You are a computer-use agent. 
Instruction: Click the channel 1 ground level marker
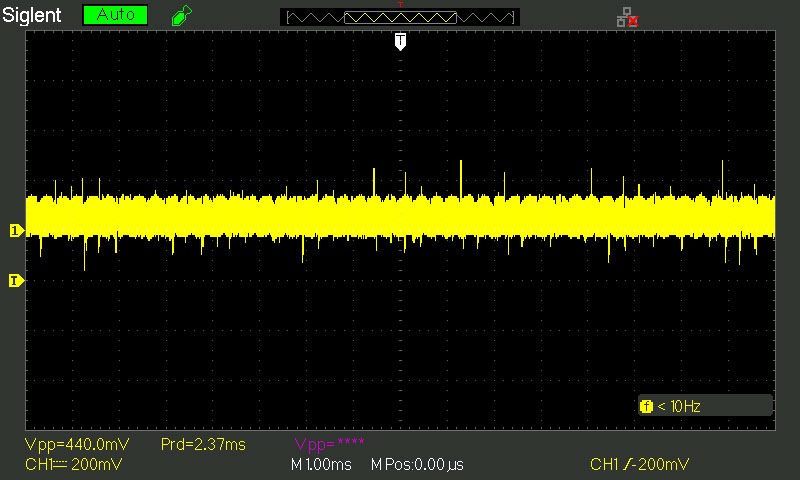[x=16, y=231]
